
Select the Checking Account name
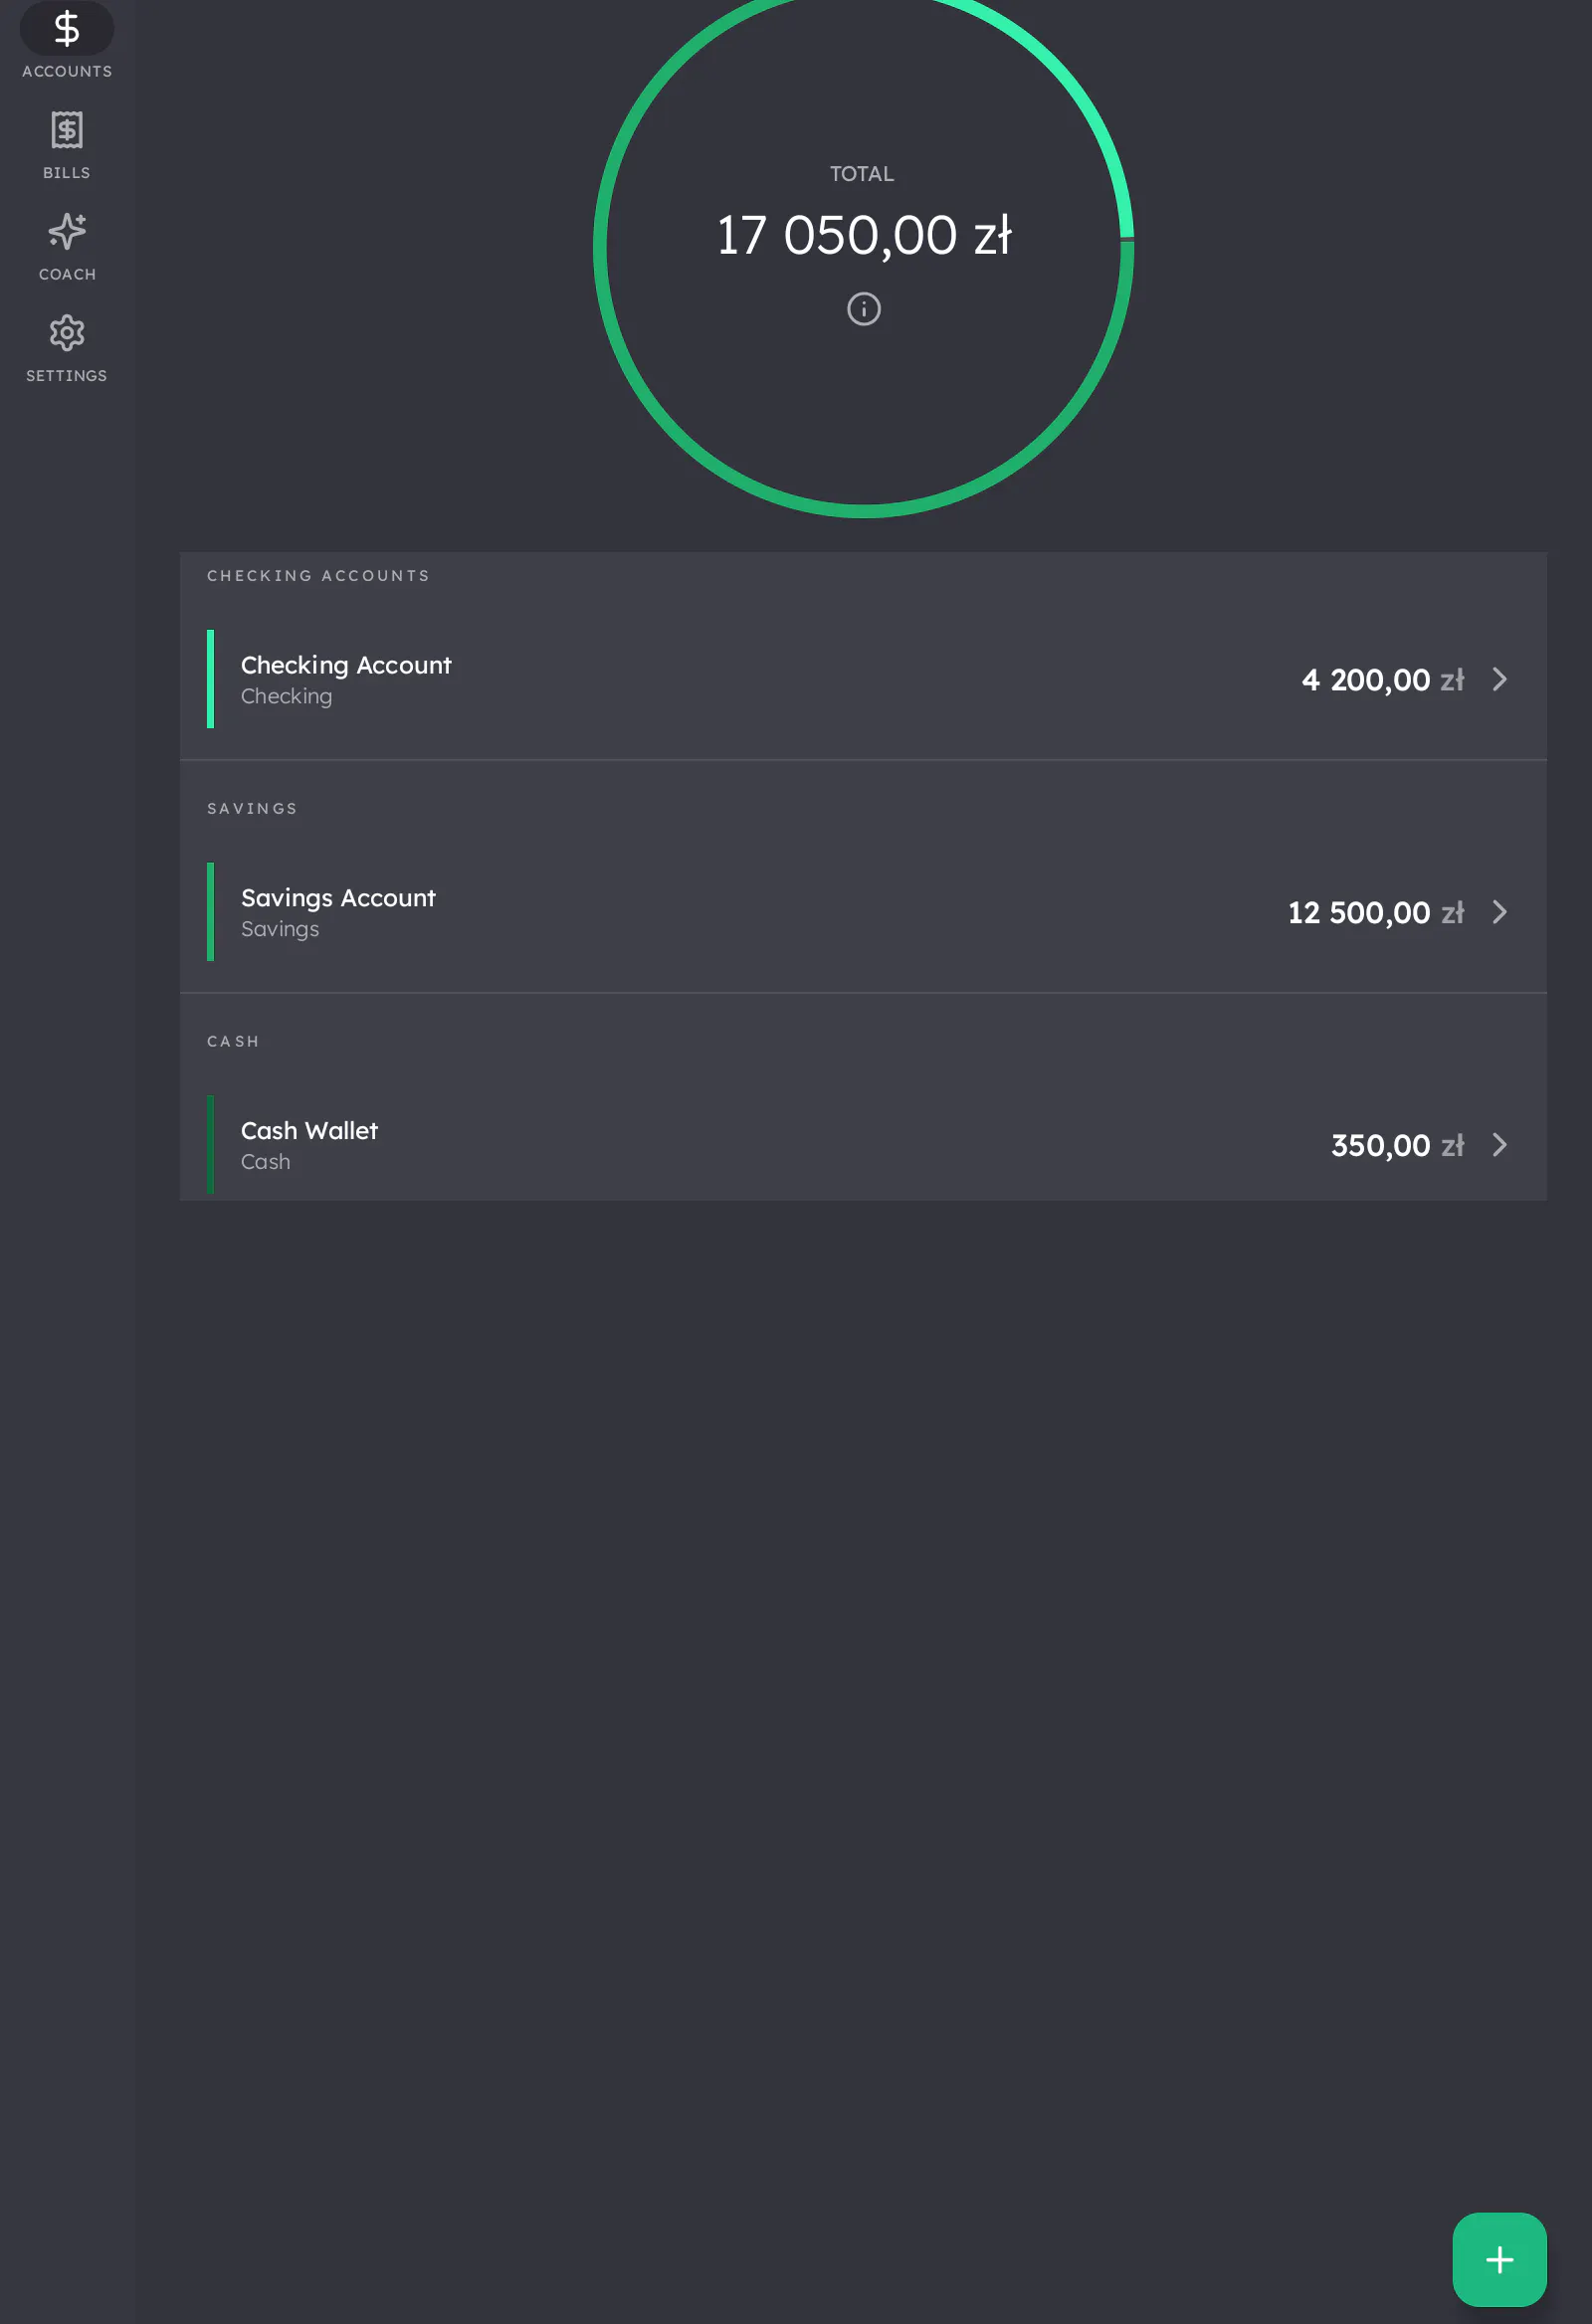(x=346, y=665)
